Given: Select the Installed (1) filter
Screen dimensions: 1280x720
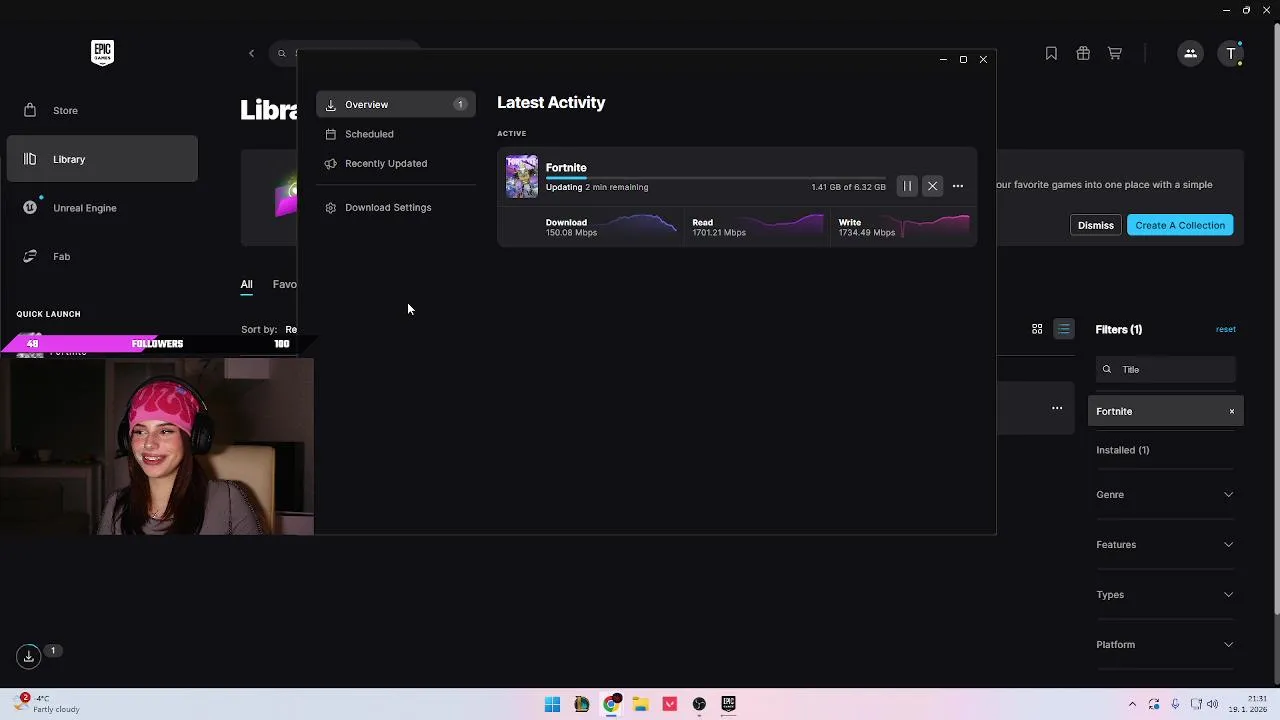Looking at the screenshot, I should (1123, 450).
